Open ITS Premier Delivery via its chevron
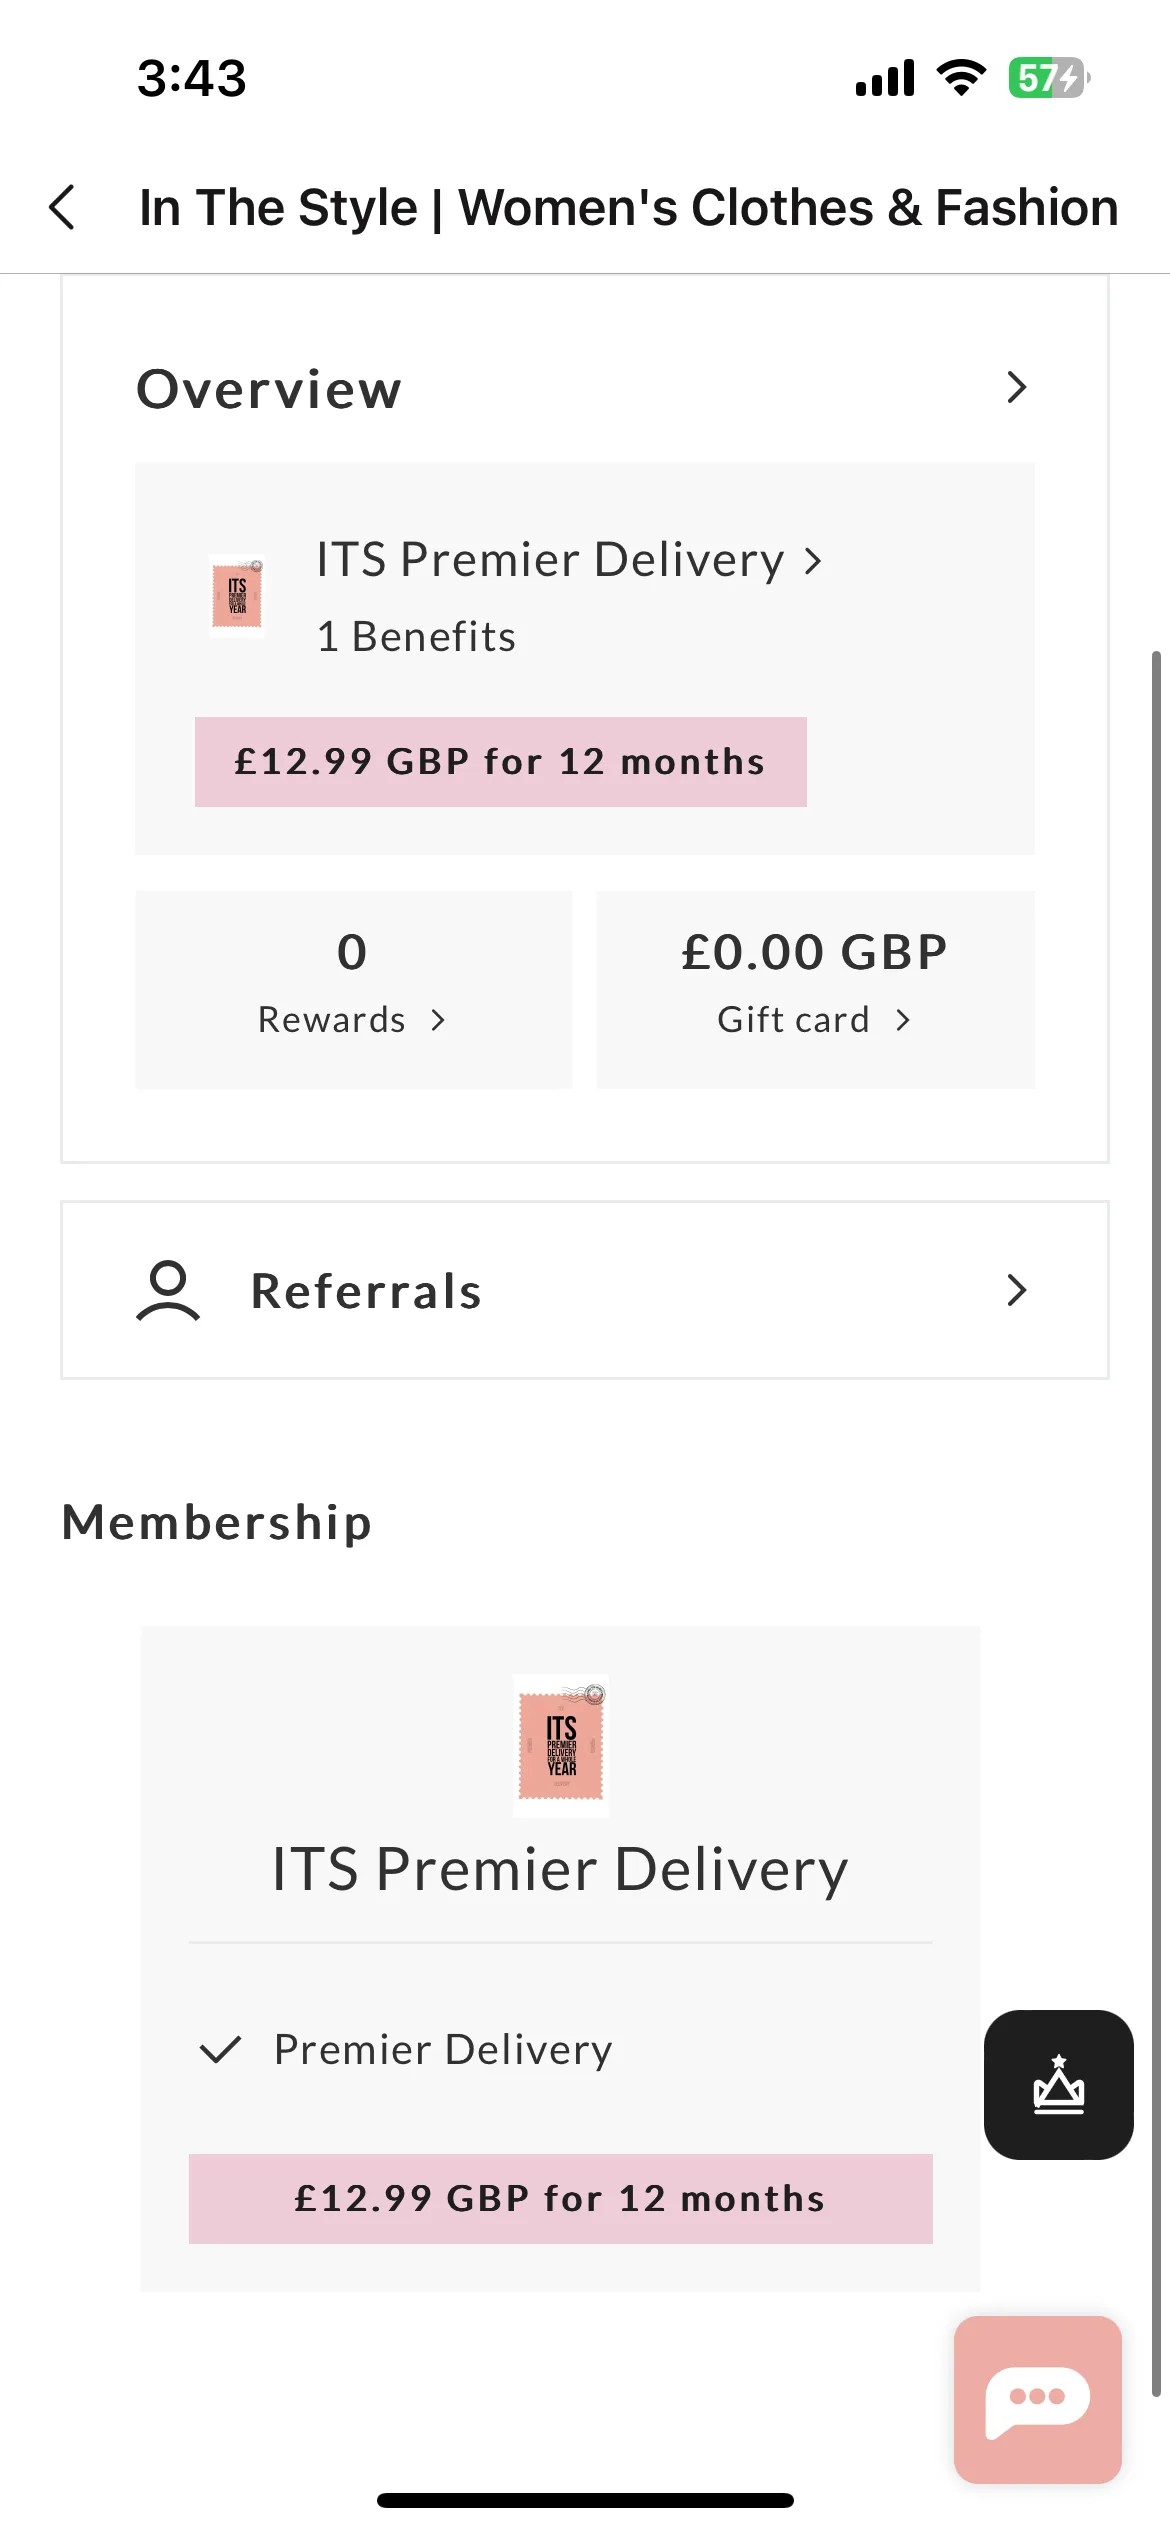The image size is (1170, 2532). pos(813,561)
